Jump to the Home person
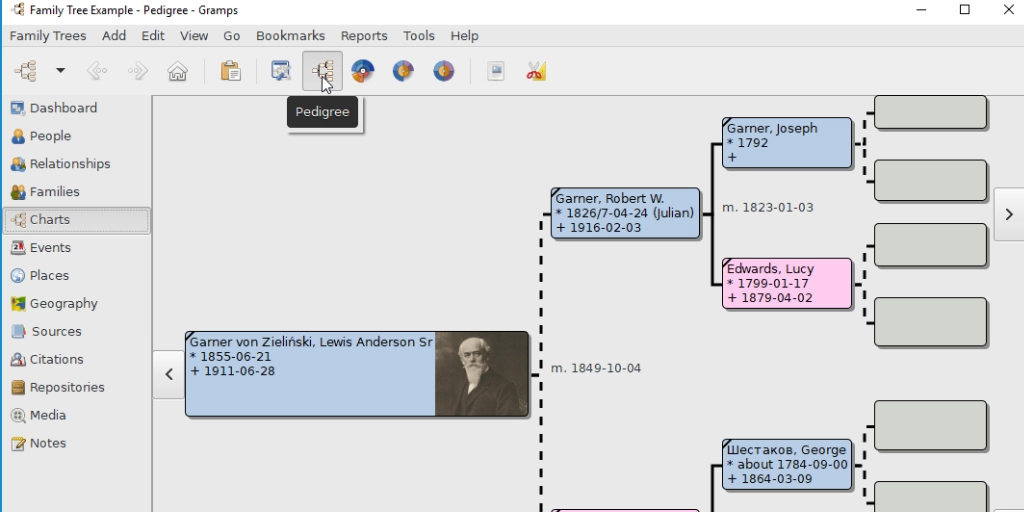 point(178,71)
